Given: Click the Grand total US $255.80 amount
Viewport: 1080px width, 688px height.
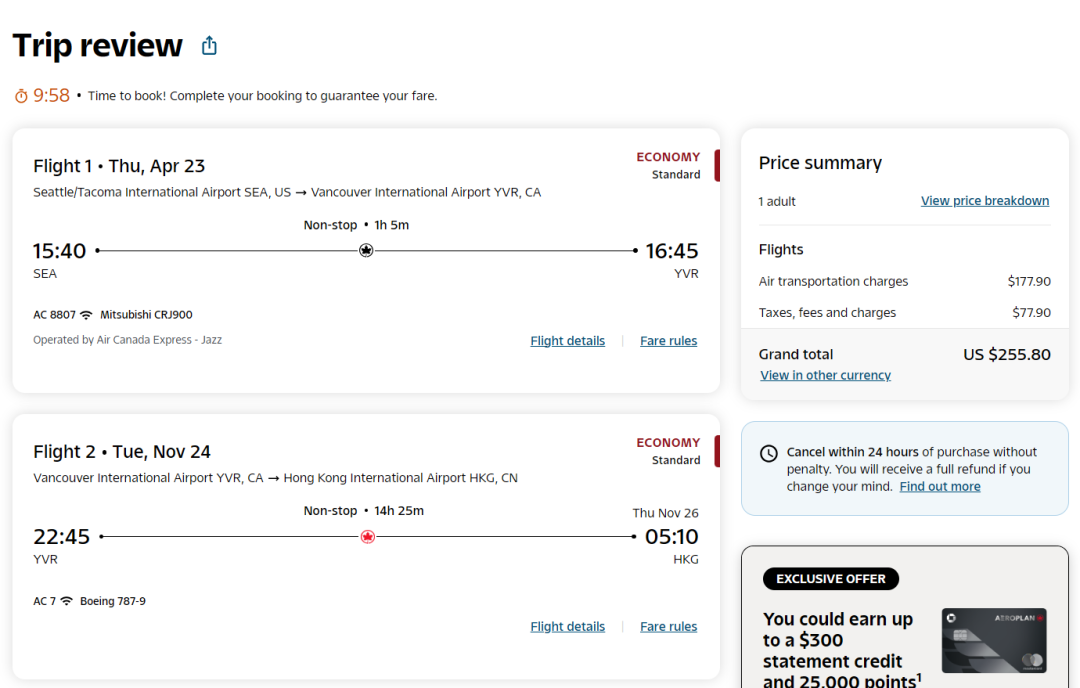Looking at the screenshot, I should (1006, 354).
